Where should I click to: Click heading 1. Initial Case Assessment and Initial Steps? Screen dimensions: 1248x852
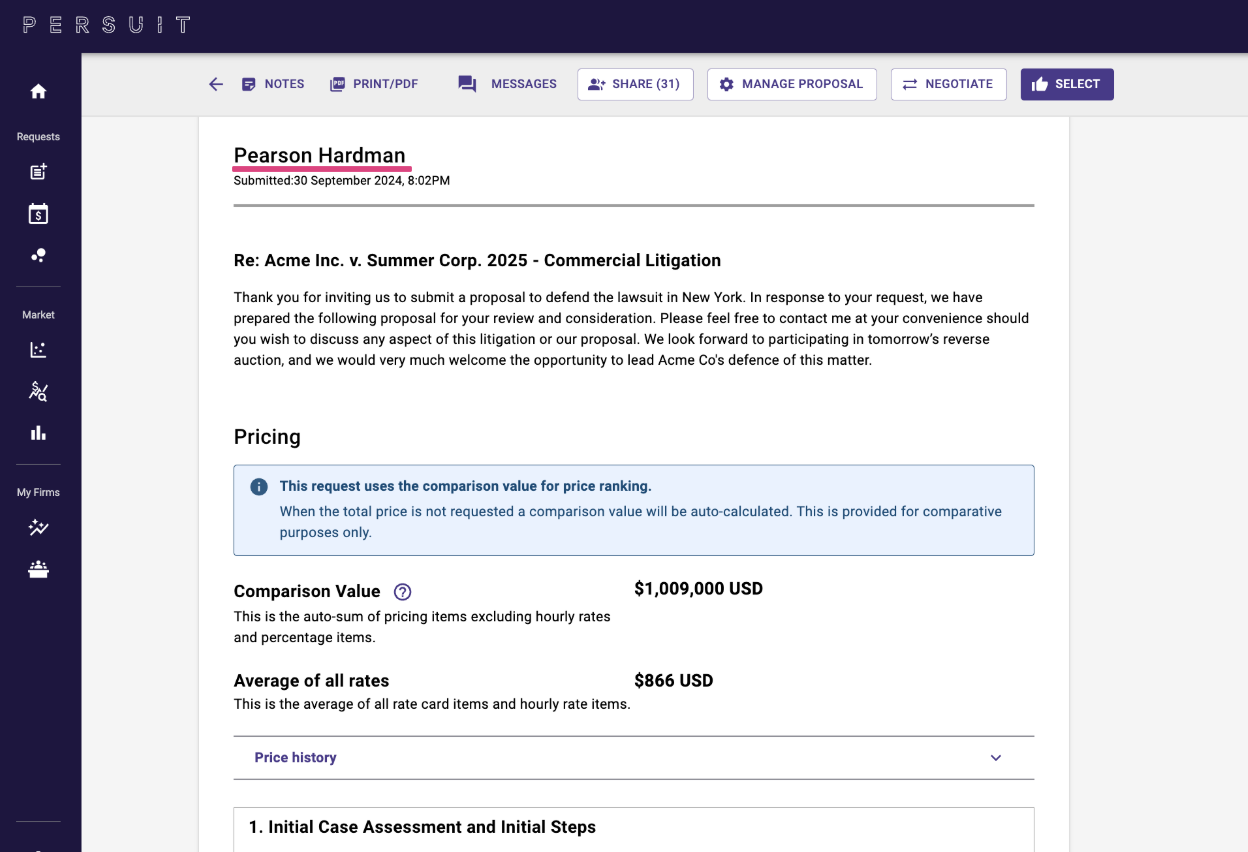tap(422, 827)
